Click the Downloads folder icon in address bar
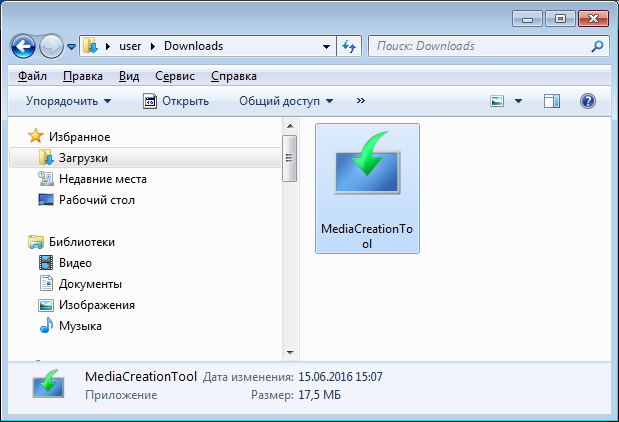 (x=90, y=46)
